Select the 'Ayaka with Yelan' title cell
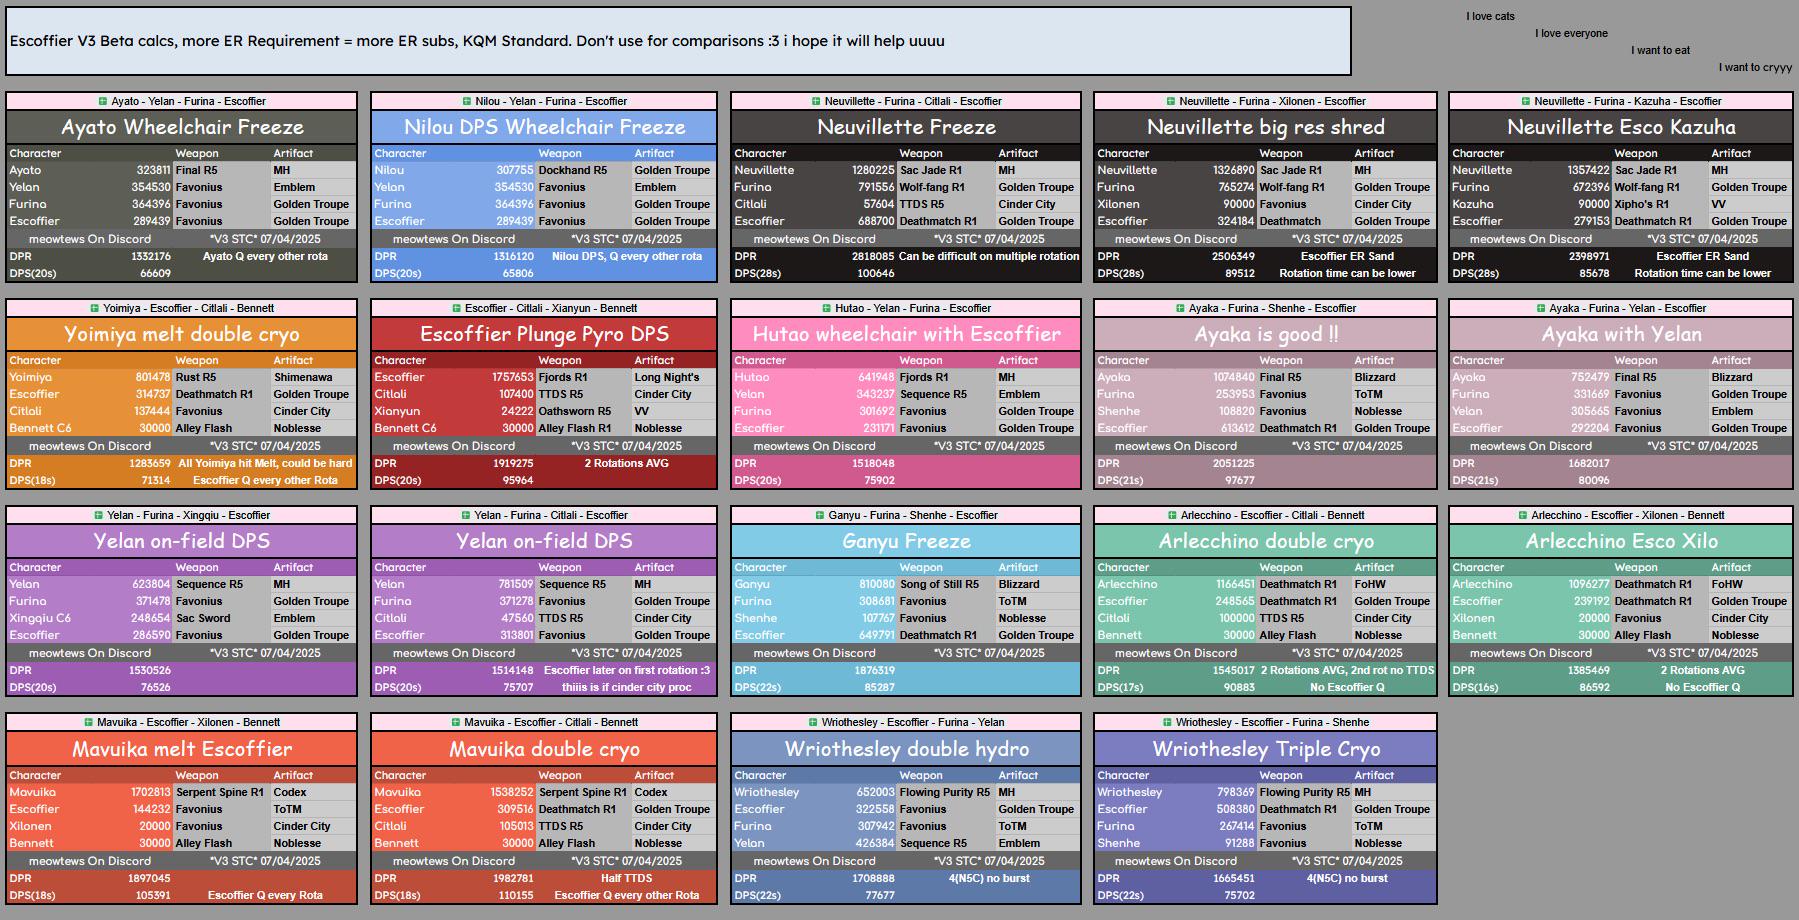Screen dimensions: 1799x920 pos(1621,334)
